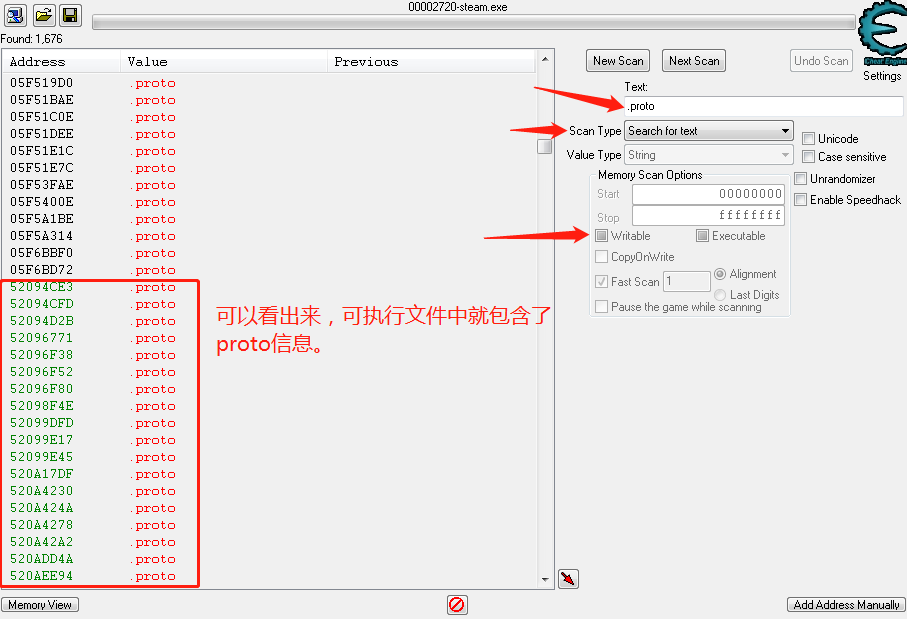Open the Settings label under the logo
The width and height of the screenshot is (907, 619).
pyautogui.click(x=882, y=76)
